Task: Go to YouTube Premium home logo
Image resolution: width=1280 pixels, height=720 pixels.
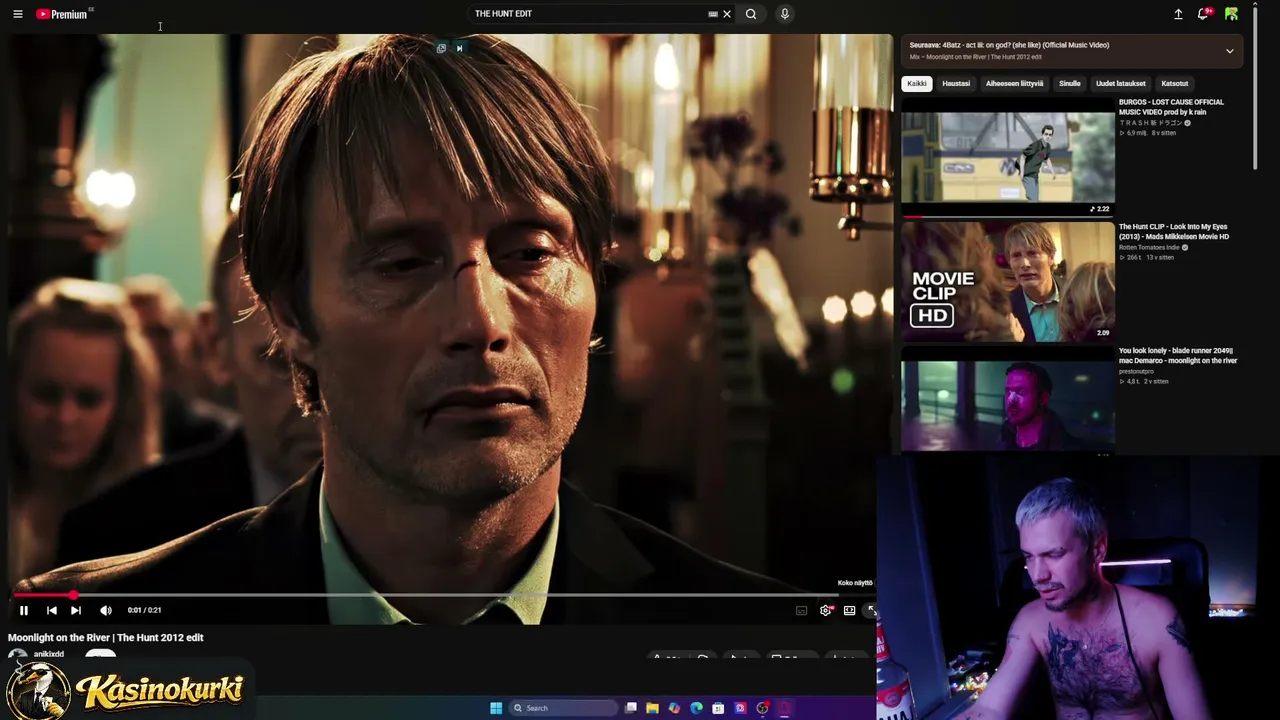Action: (64, 14)
